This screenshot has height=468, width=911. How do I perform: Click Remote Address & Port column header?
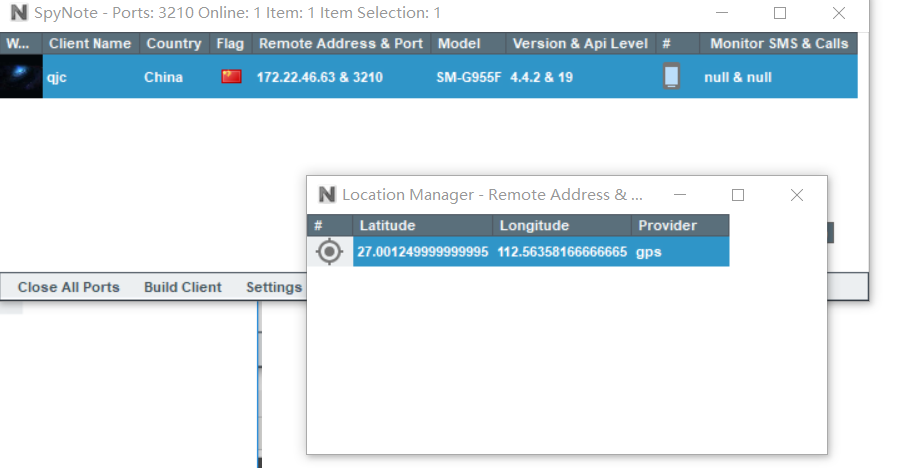pyautogui.click(x=341, y=44)
